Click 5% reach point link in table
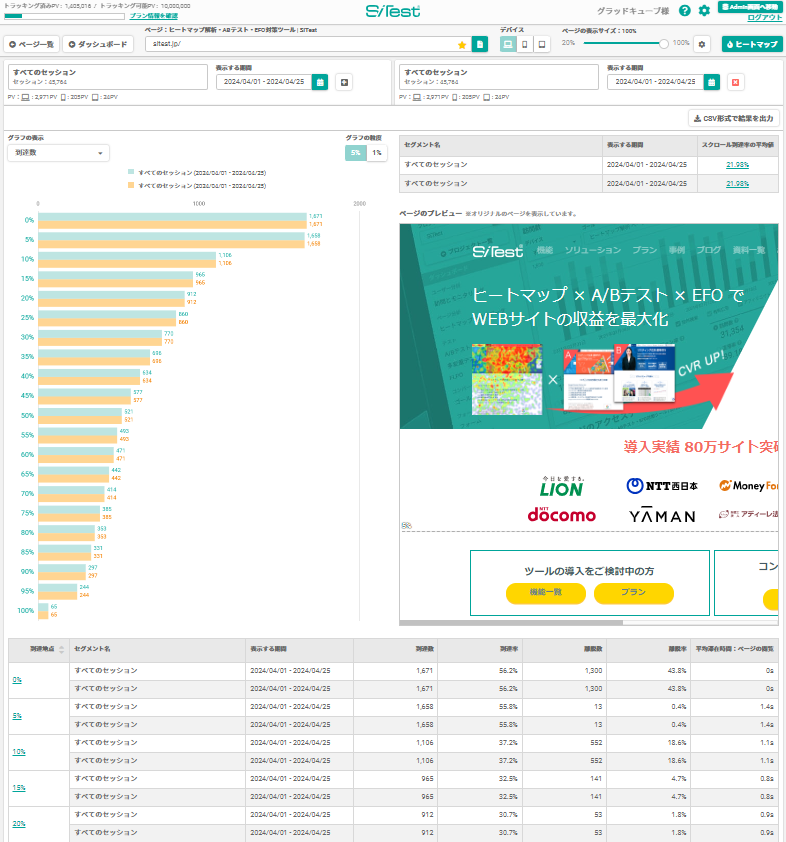 17,716
